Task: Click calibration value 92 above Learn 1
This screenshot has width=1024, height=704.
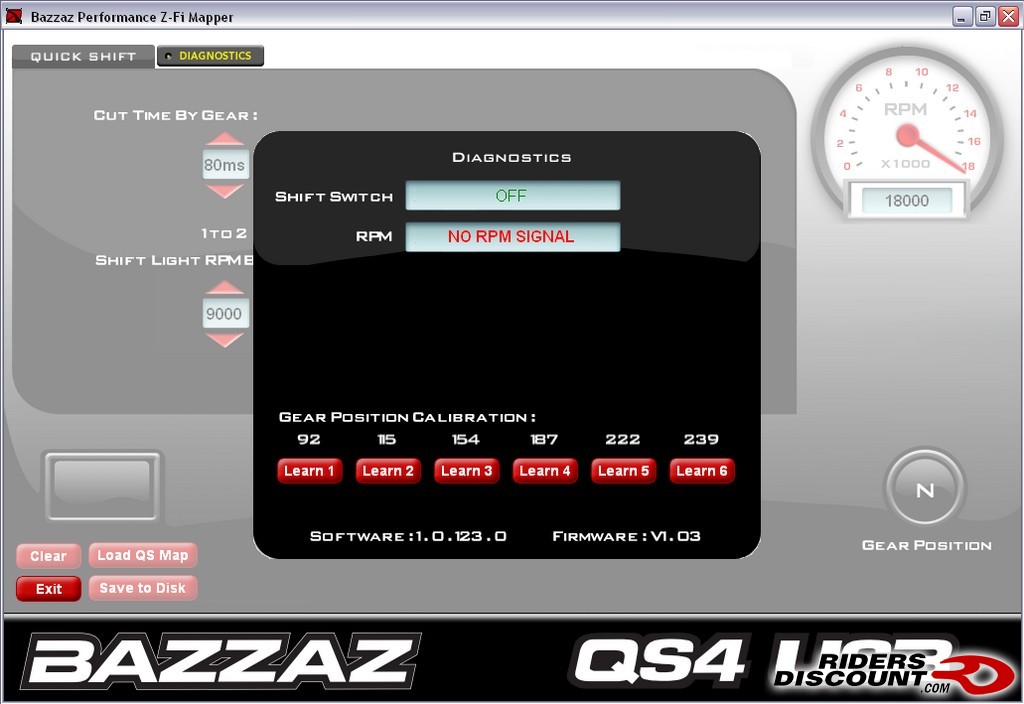Action: 309,440
